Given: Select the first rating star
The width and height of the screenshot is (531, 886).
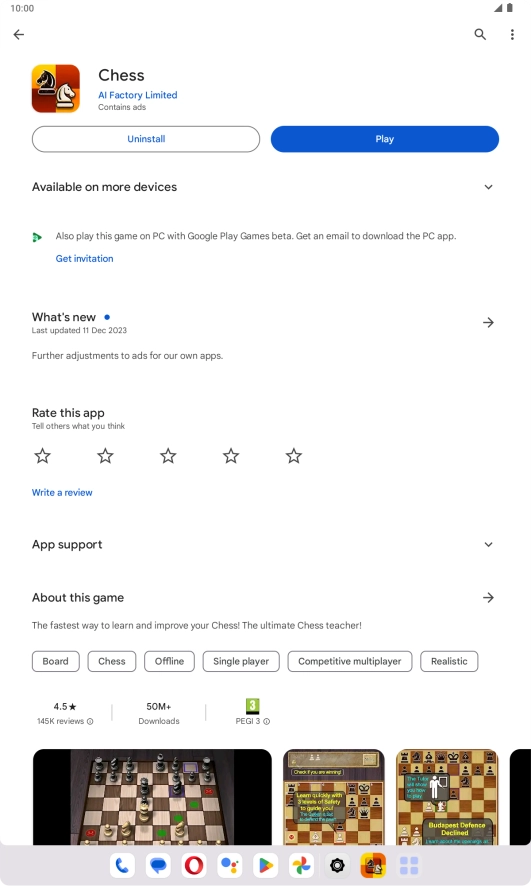Looking at the screenshot, I should [x=43, y=455].
